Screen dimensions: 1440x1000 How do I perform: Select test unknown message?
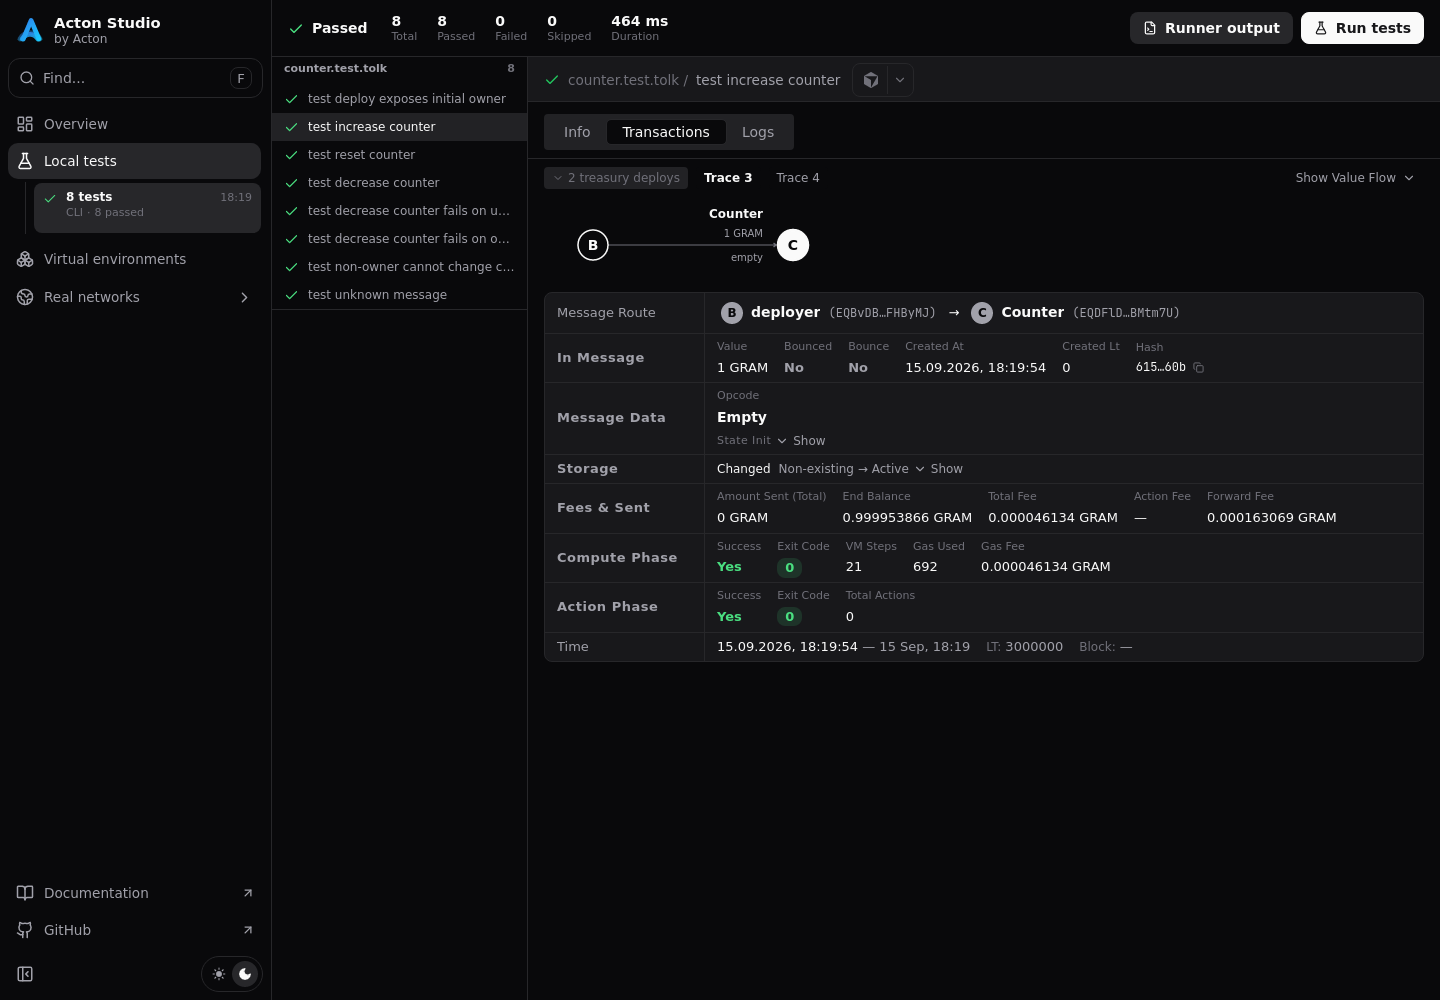400,295
